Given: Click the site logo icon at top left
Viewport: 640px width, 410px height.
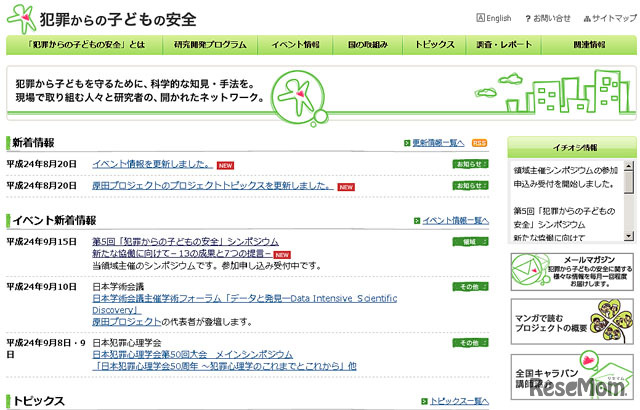Looking at the screenshot, I should coord(20,18).
